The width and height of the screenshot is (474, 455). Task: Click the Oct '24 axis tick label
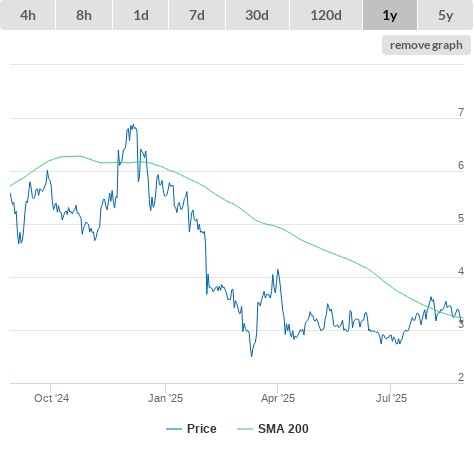[52, 398]
